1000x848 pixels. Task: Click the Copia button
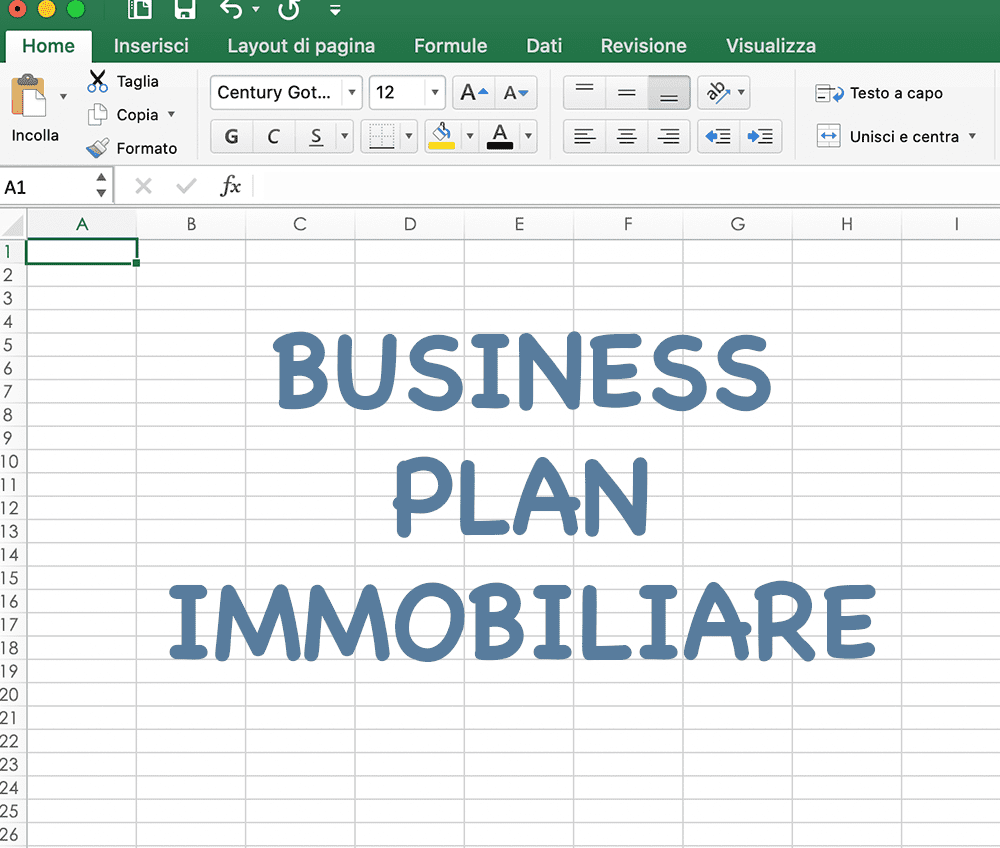[x=131, y=115]
